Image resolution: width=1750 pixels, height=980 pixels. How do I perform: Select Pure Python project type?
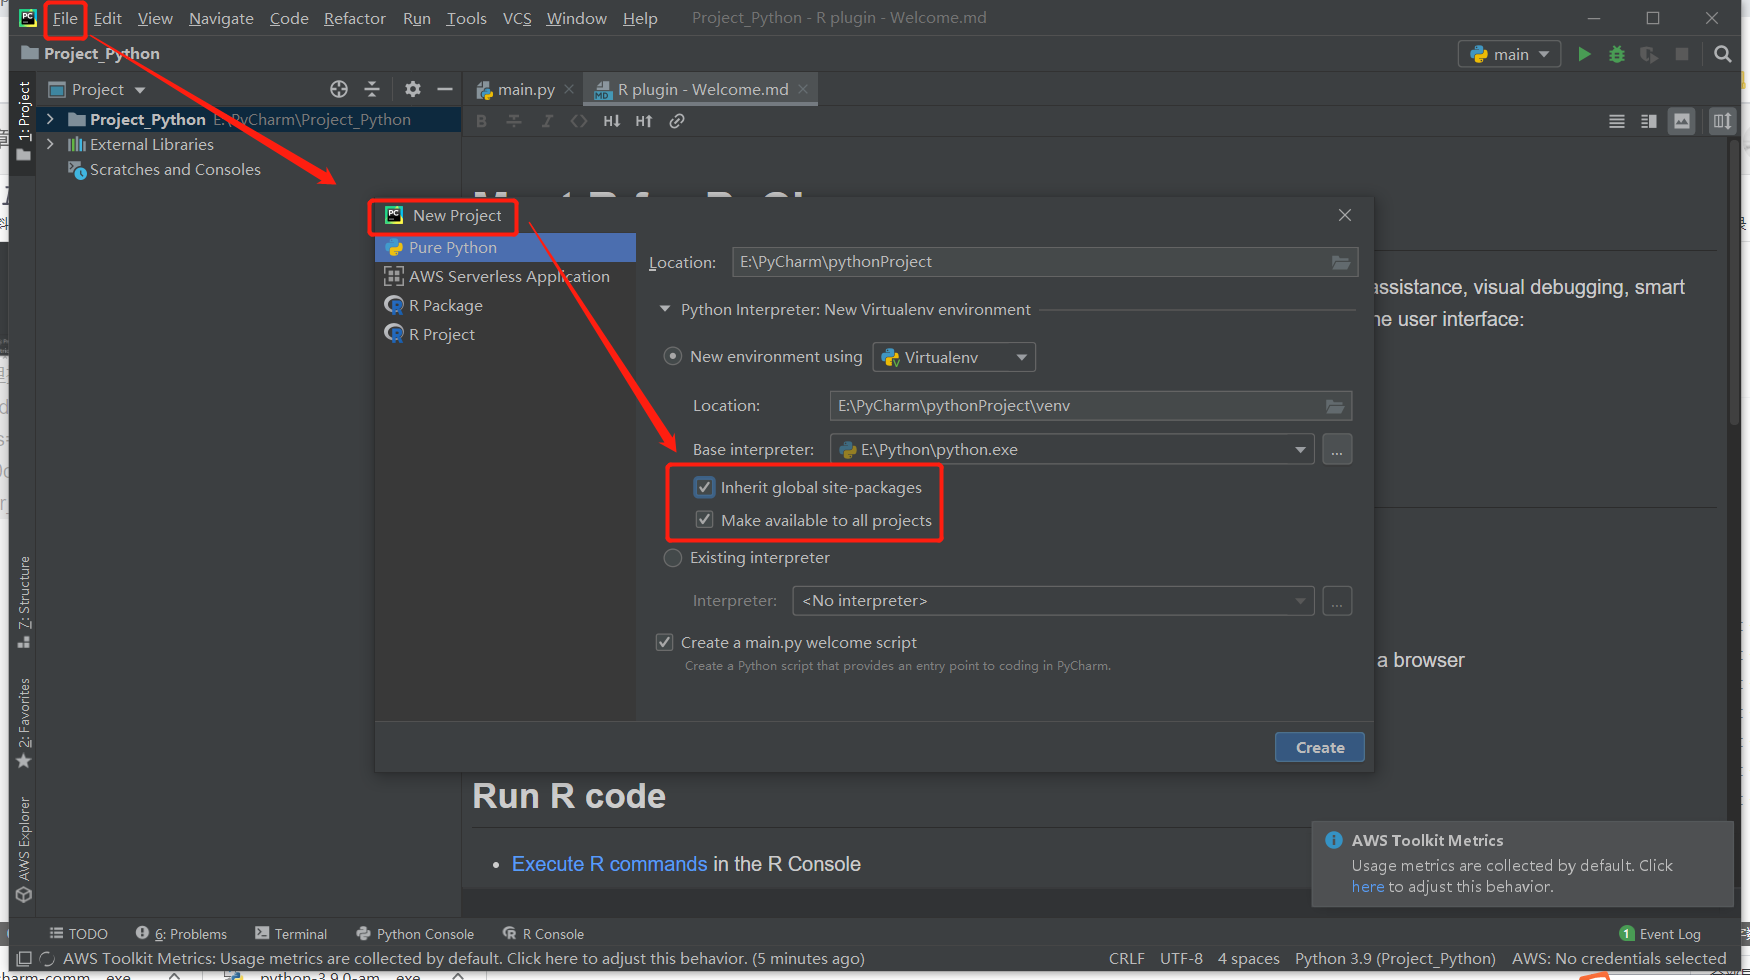click(x=505, y=247)
